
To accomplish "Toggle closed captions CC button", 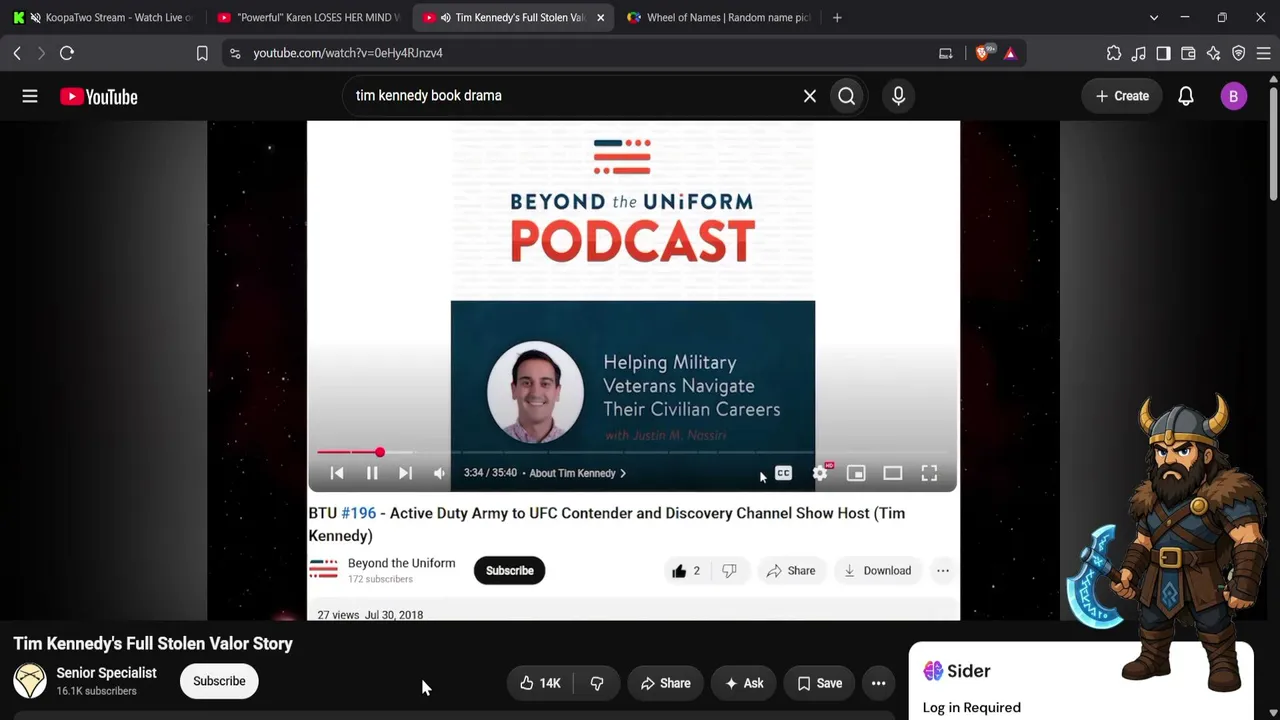I will point(783,473).
